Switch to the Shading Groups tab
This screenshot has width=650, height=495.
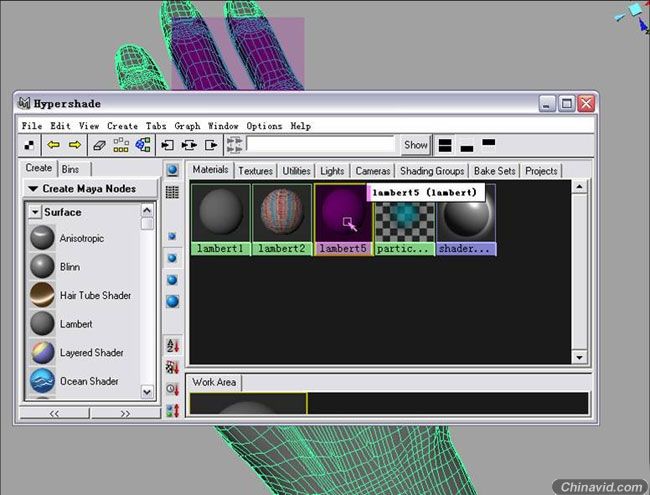pyautogui.click(x=432, y=171)
